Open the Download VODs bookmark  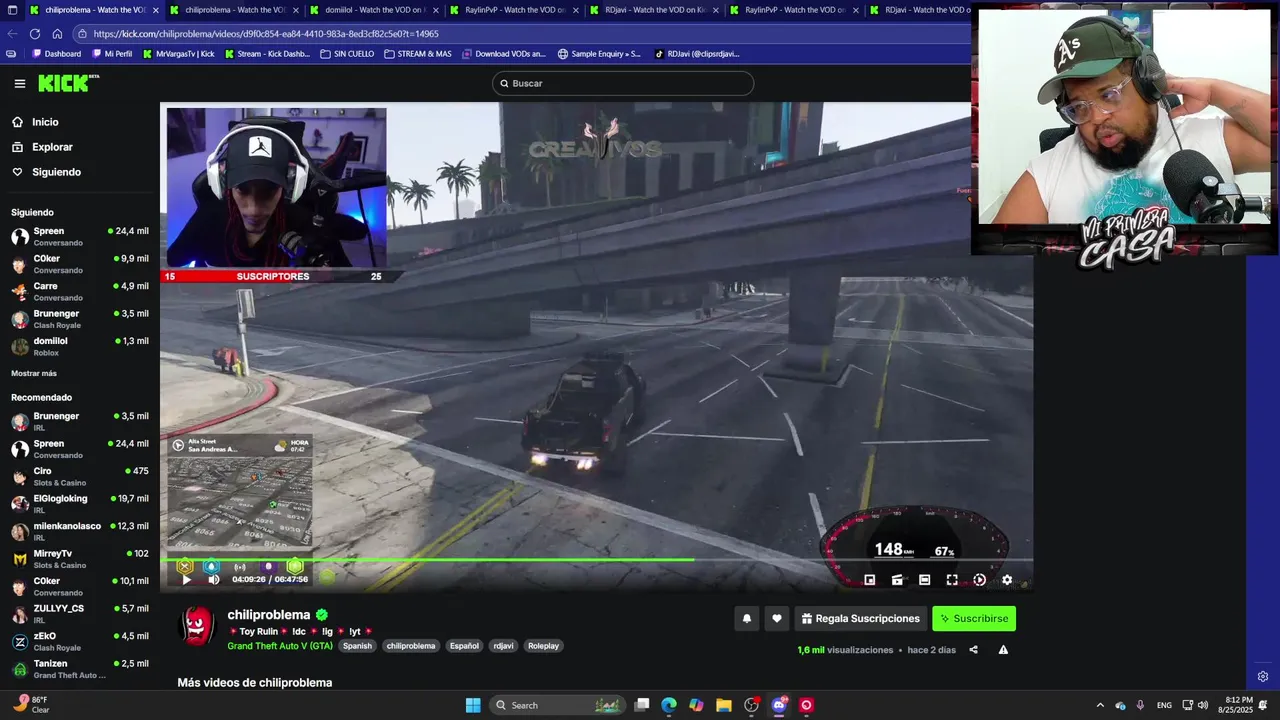click(503, 54)
